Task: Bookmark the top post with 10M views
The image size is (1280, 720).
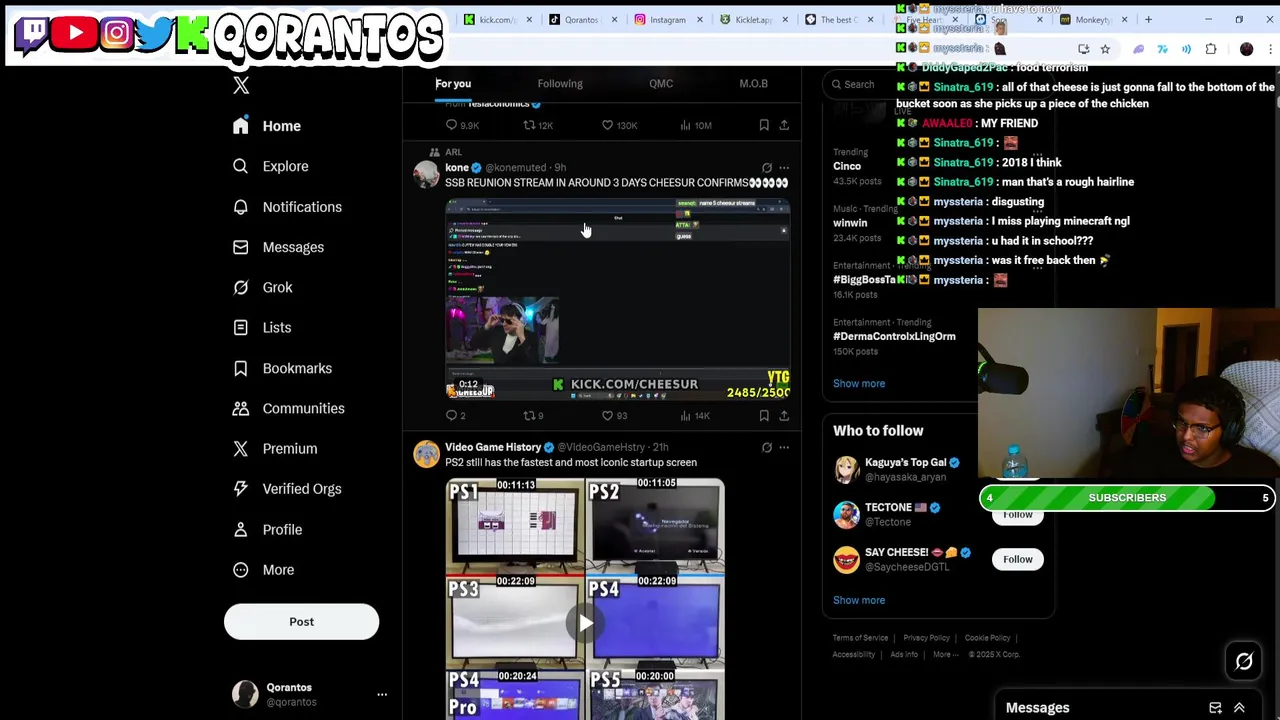Action: pos(764,126)
